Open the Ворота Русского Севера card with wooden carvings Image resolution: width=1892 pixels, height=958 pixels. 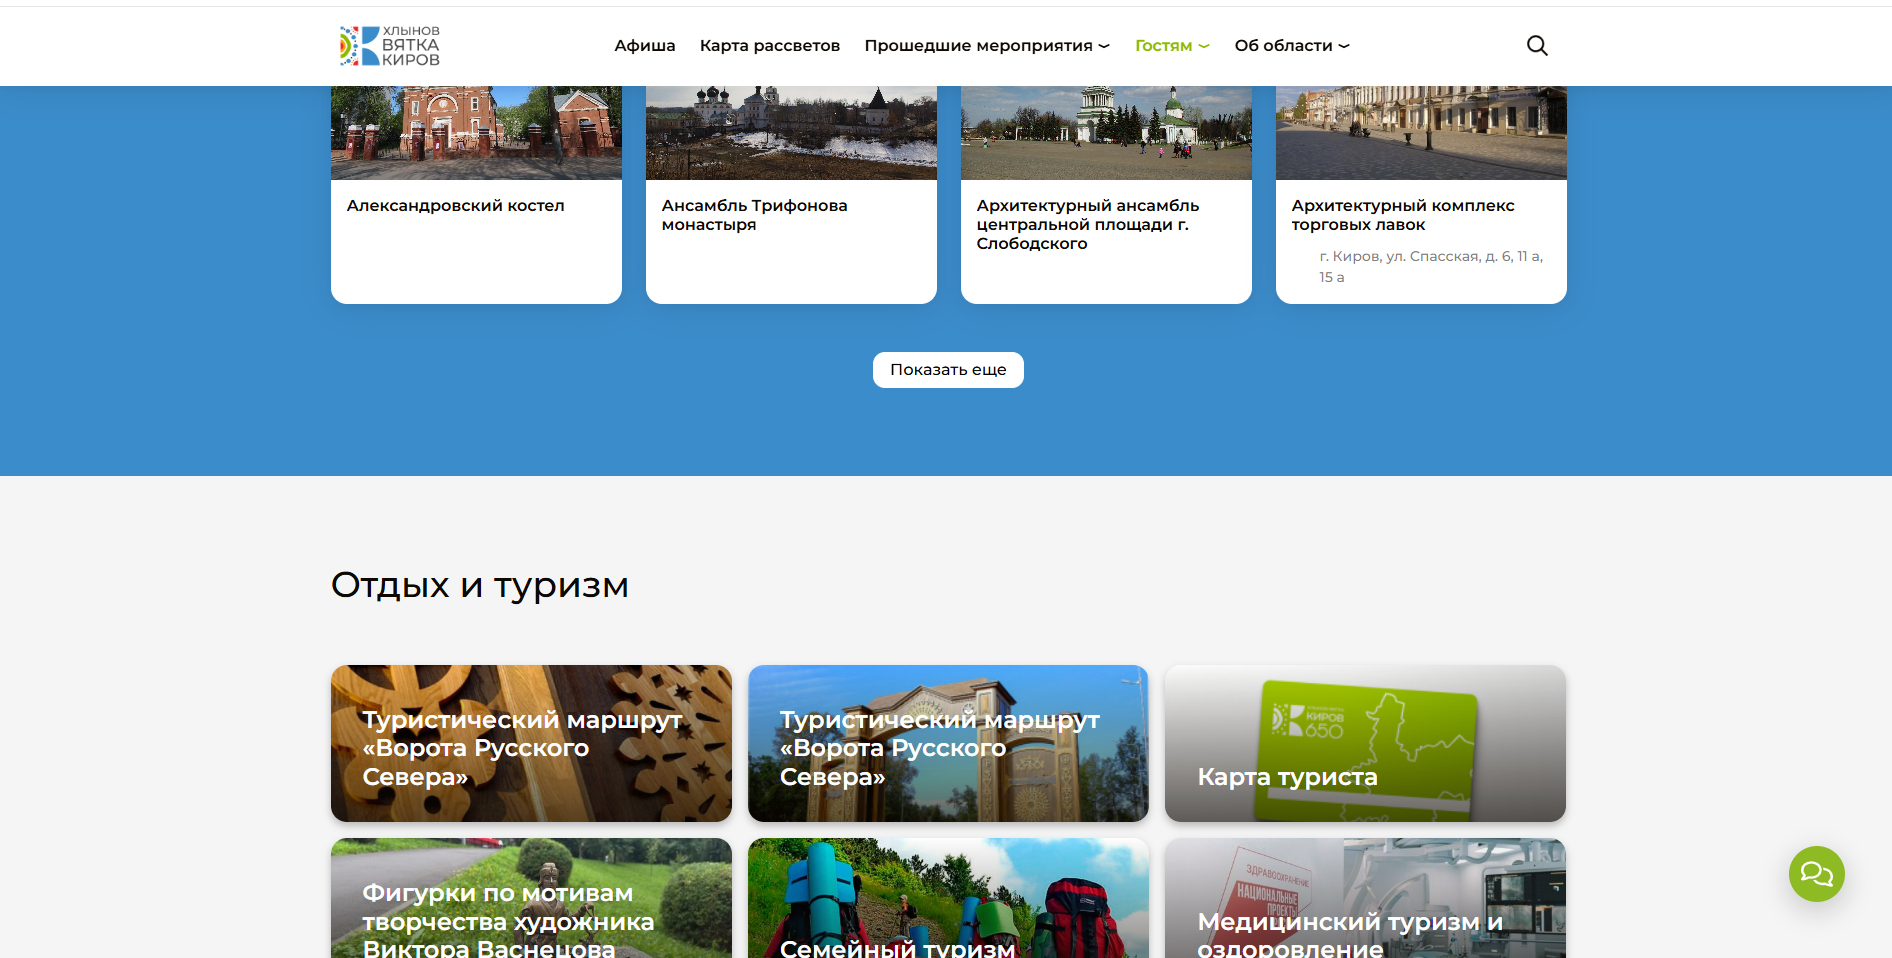(x=531, y=743)
